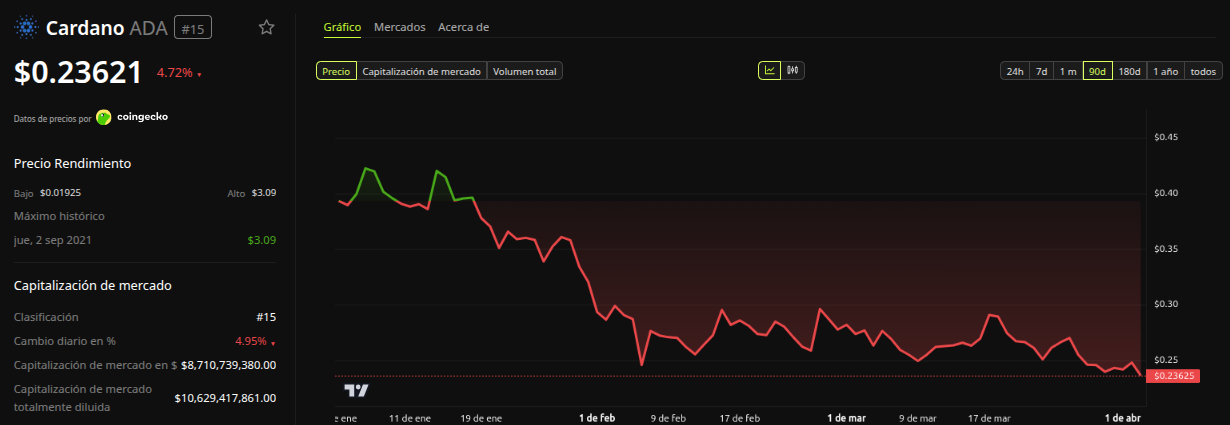Click the Máximo histórico label
The height and width of the screenshot is (425, 1230).
tap(59, 216)
